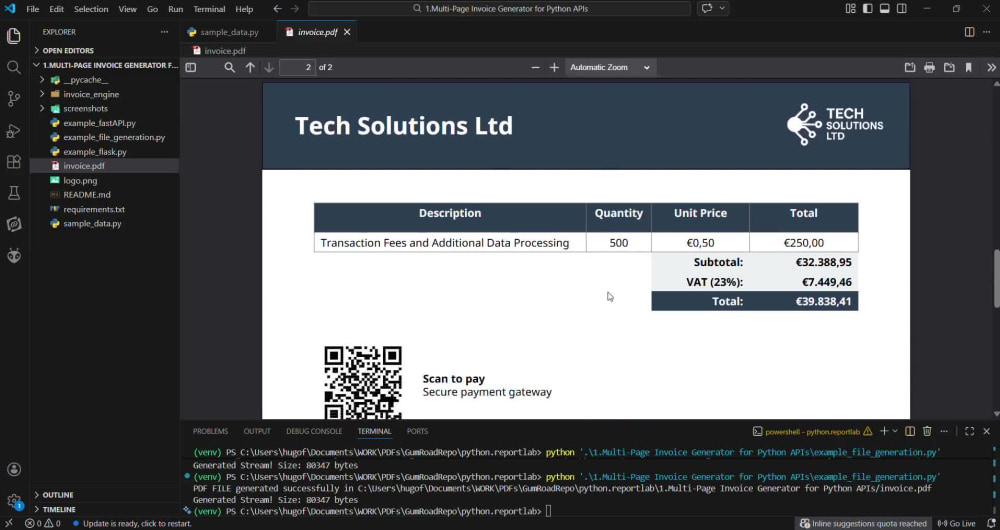Expand the Open Editors section
1000x530 pixels.
point(68,50)
